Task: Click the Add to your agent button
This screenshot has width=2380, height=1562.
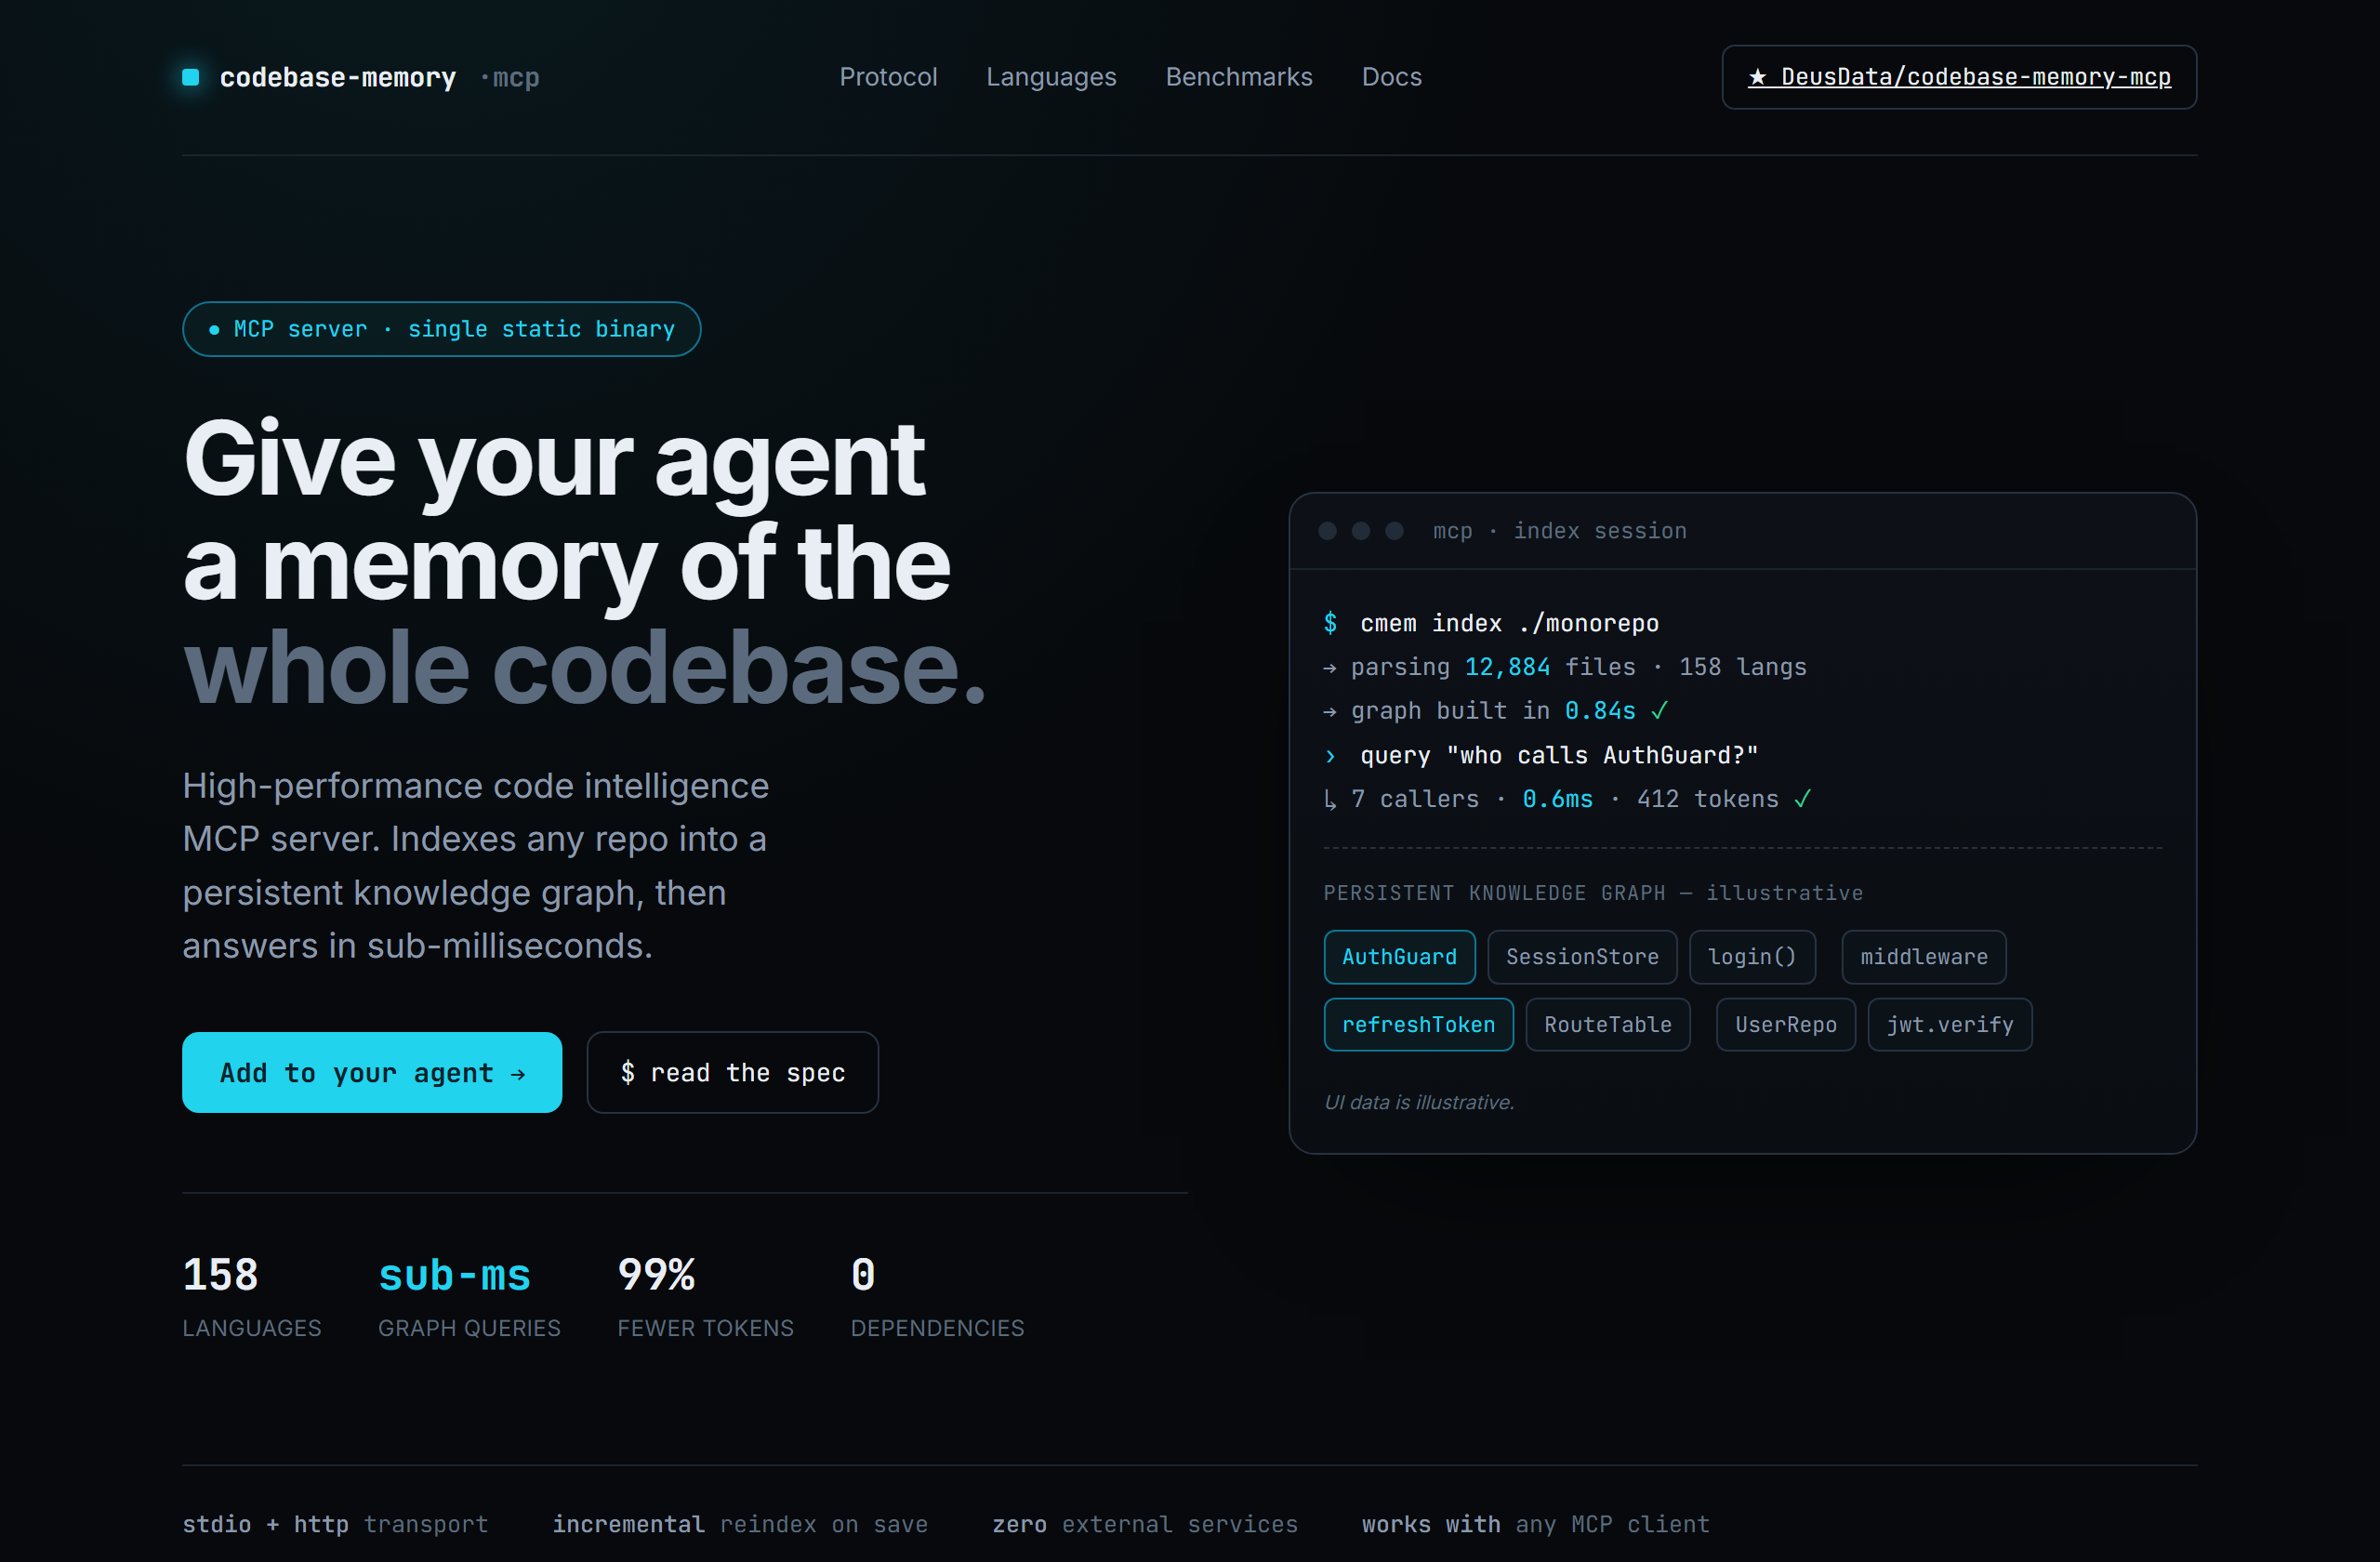Action: [x=372, y=1072]
